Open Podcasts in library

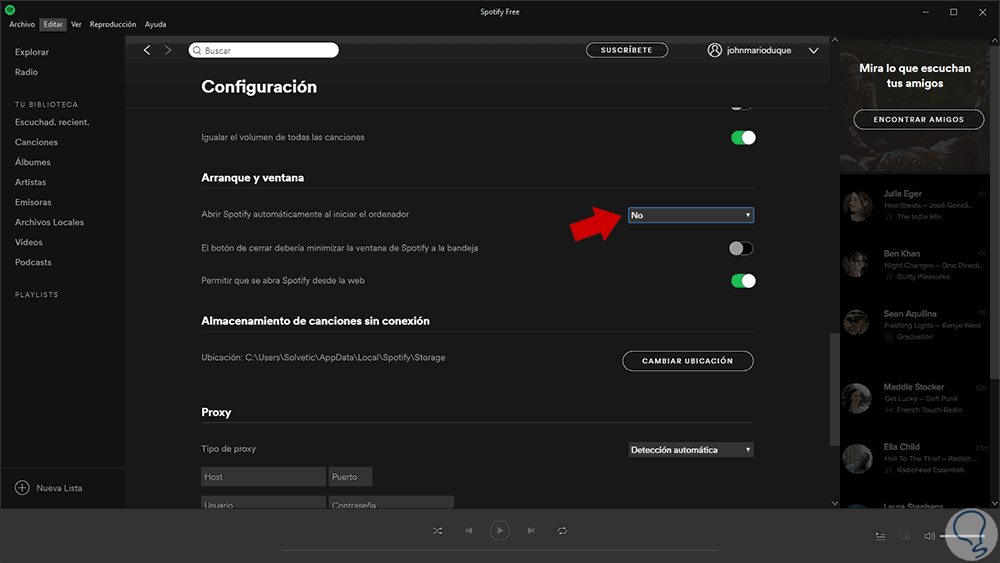[33, 262]
